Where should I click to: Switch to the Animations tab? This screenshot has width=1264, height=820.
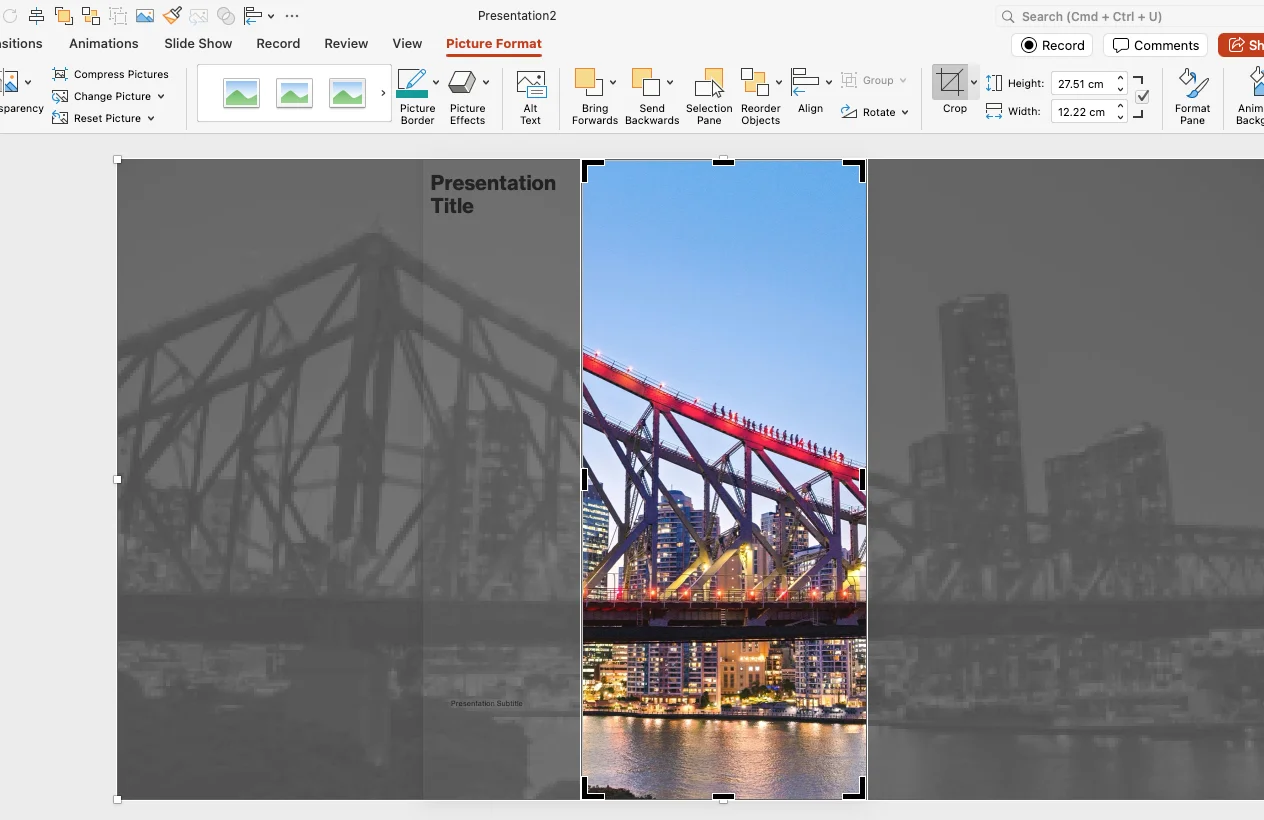click(x=104, y=44)
